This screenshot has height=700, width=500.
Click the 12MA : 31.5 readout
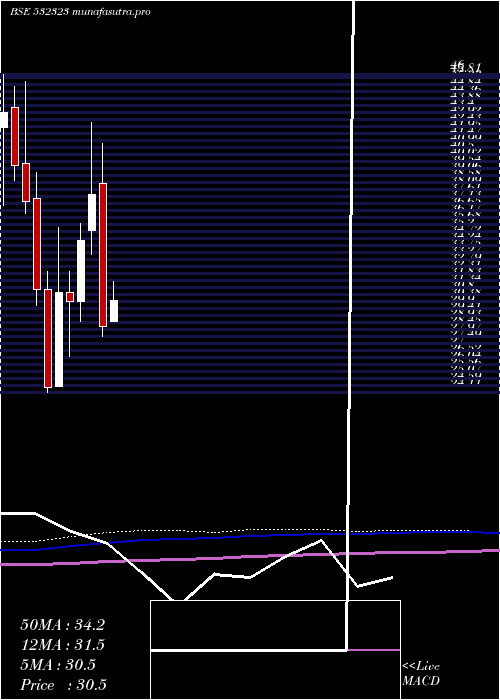point(62,645)
